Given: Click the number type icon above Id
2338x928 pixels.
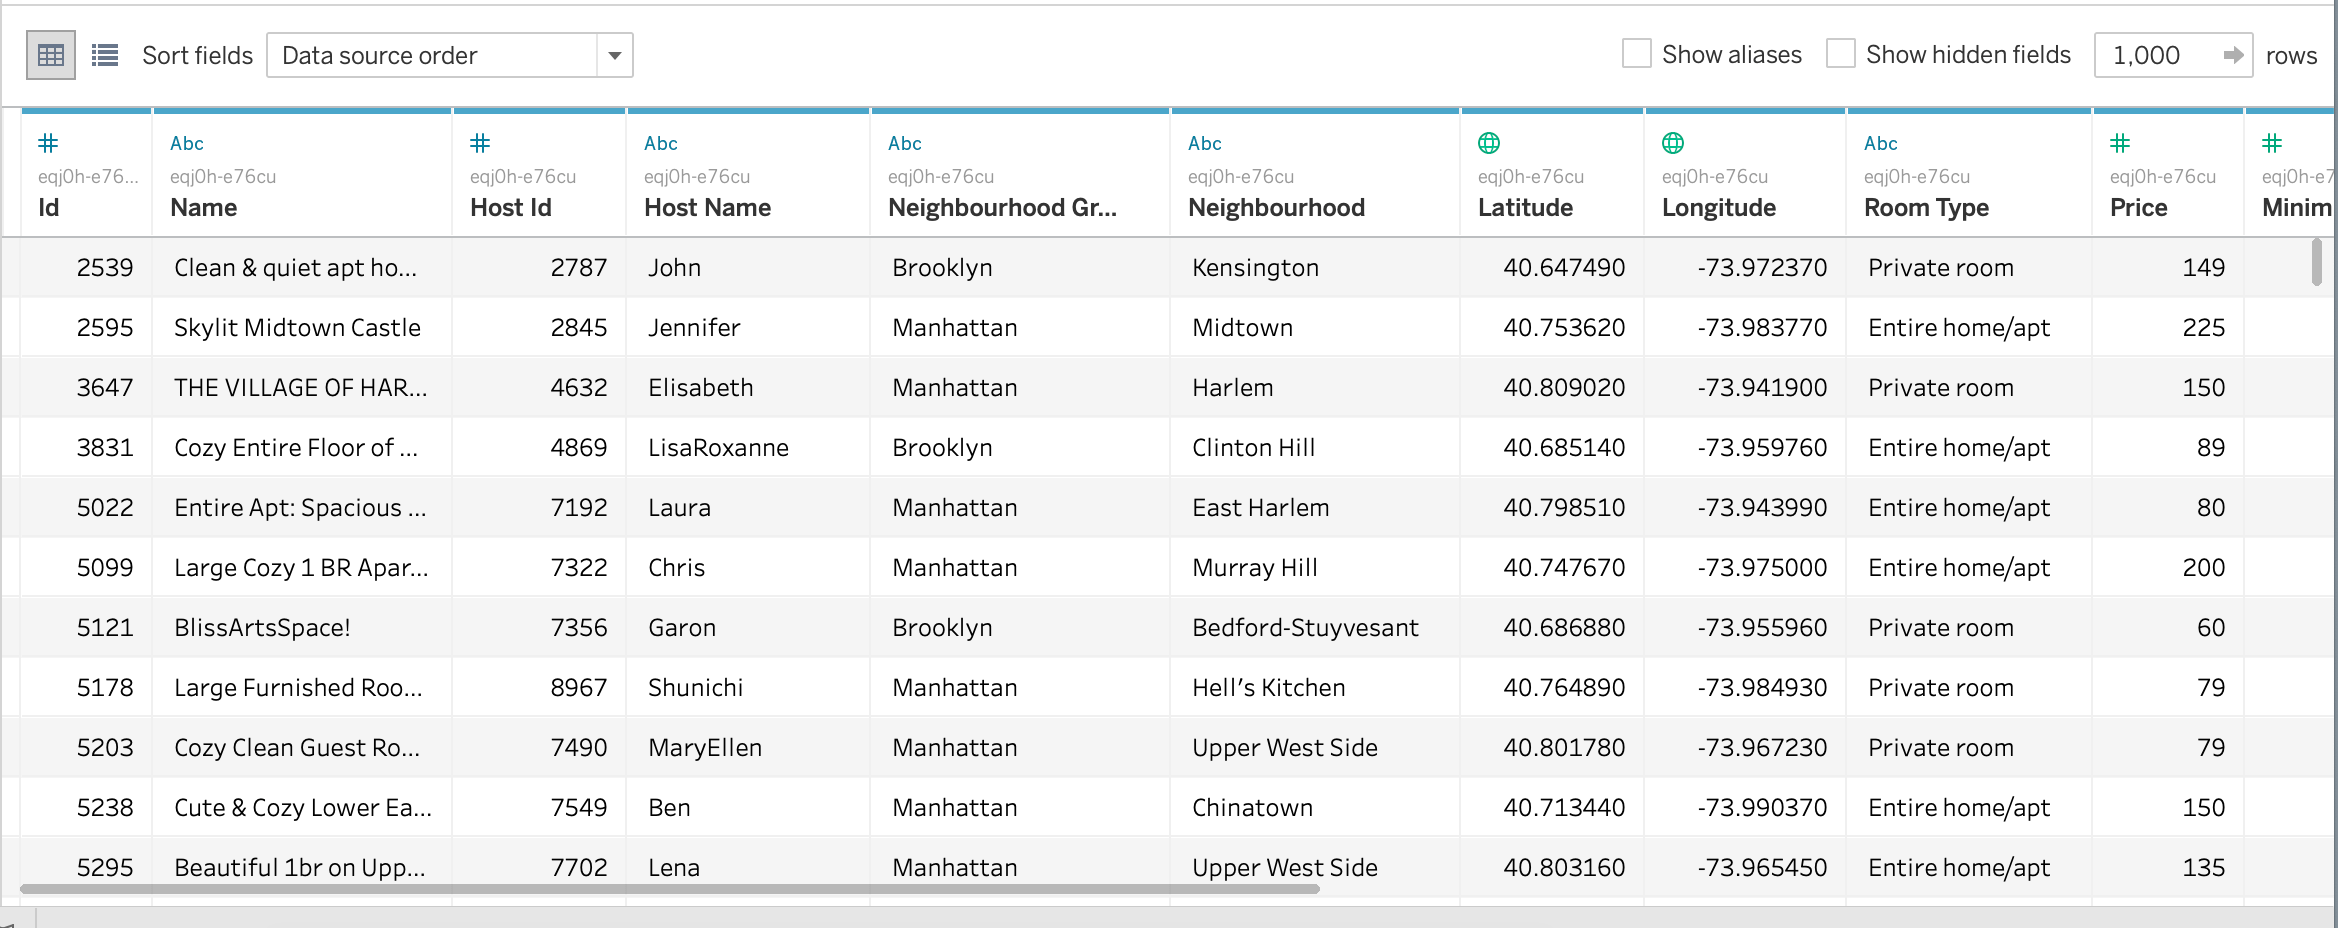Looking at the screenshot, I should point(48,143).
